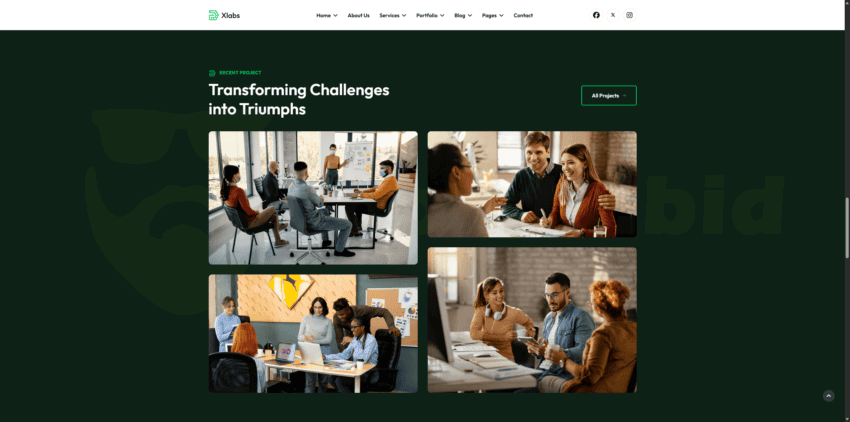Click the All Projects button
850x422 pixels.
pos(609,95)
